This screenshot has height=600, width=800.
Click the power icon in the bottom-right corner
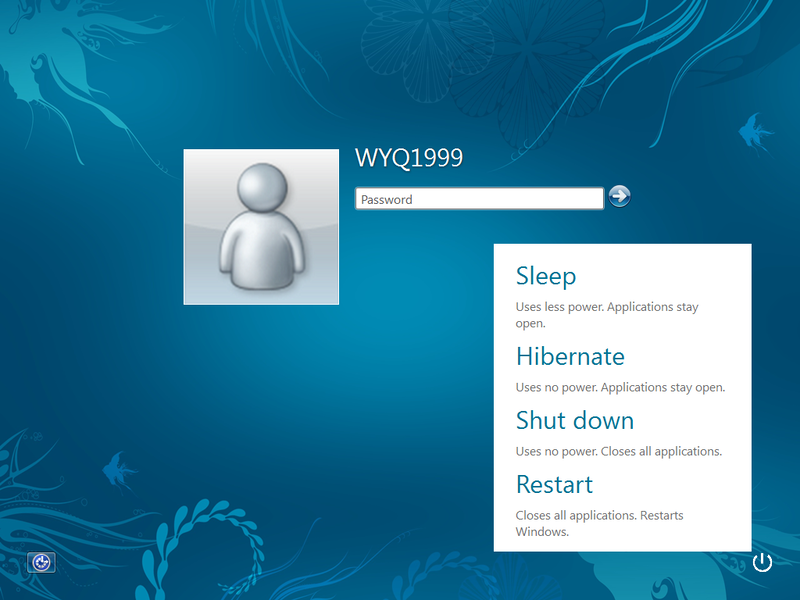(x=762, y=563)
